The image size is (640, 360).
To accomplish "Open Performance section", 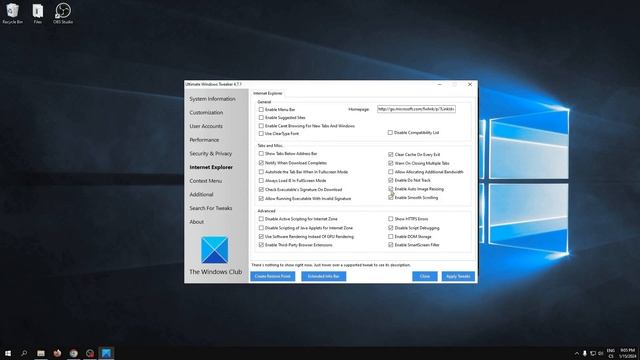I will point(204,140).
